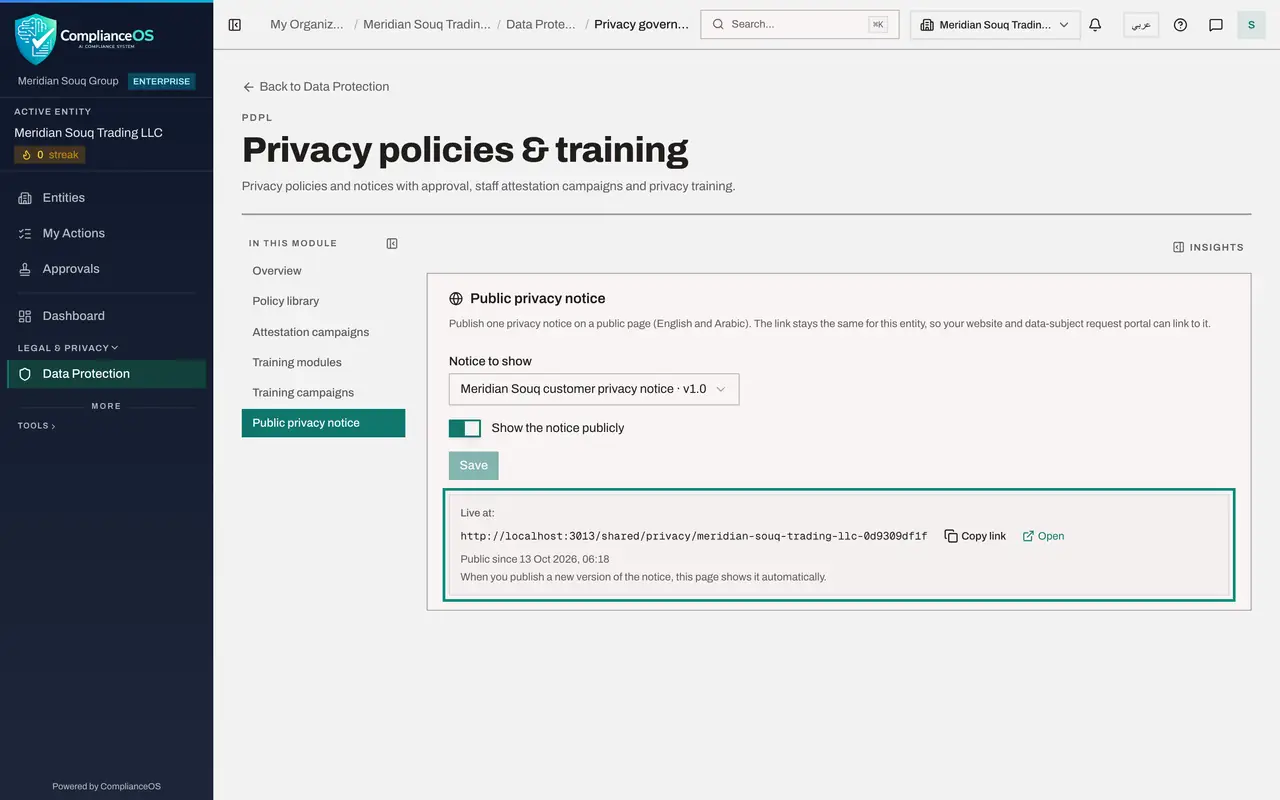Open the chat feedback icon
The image size is (1280, 800).
coord(1216,25)
